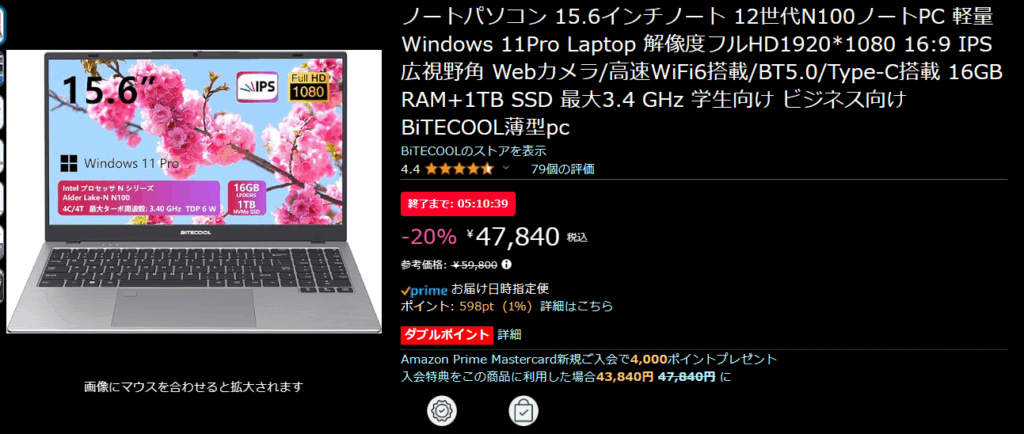Open the 79個の評価 reviews link

tap(563, 170)
